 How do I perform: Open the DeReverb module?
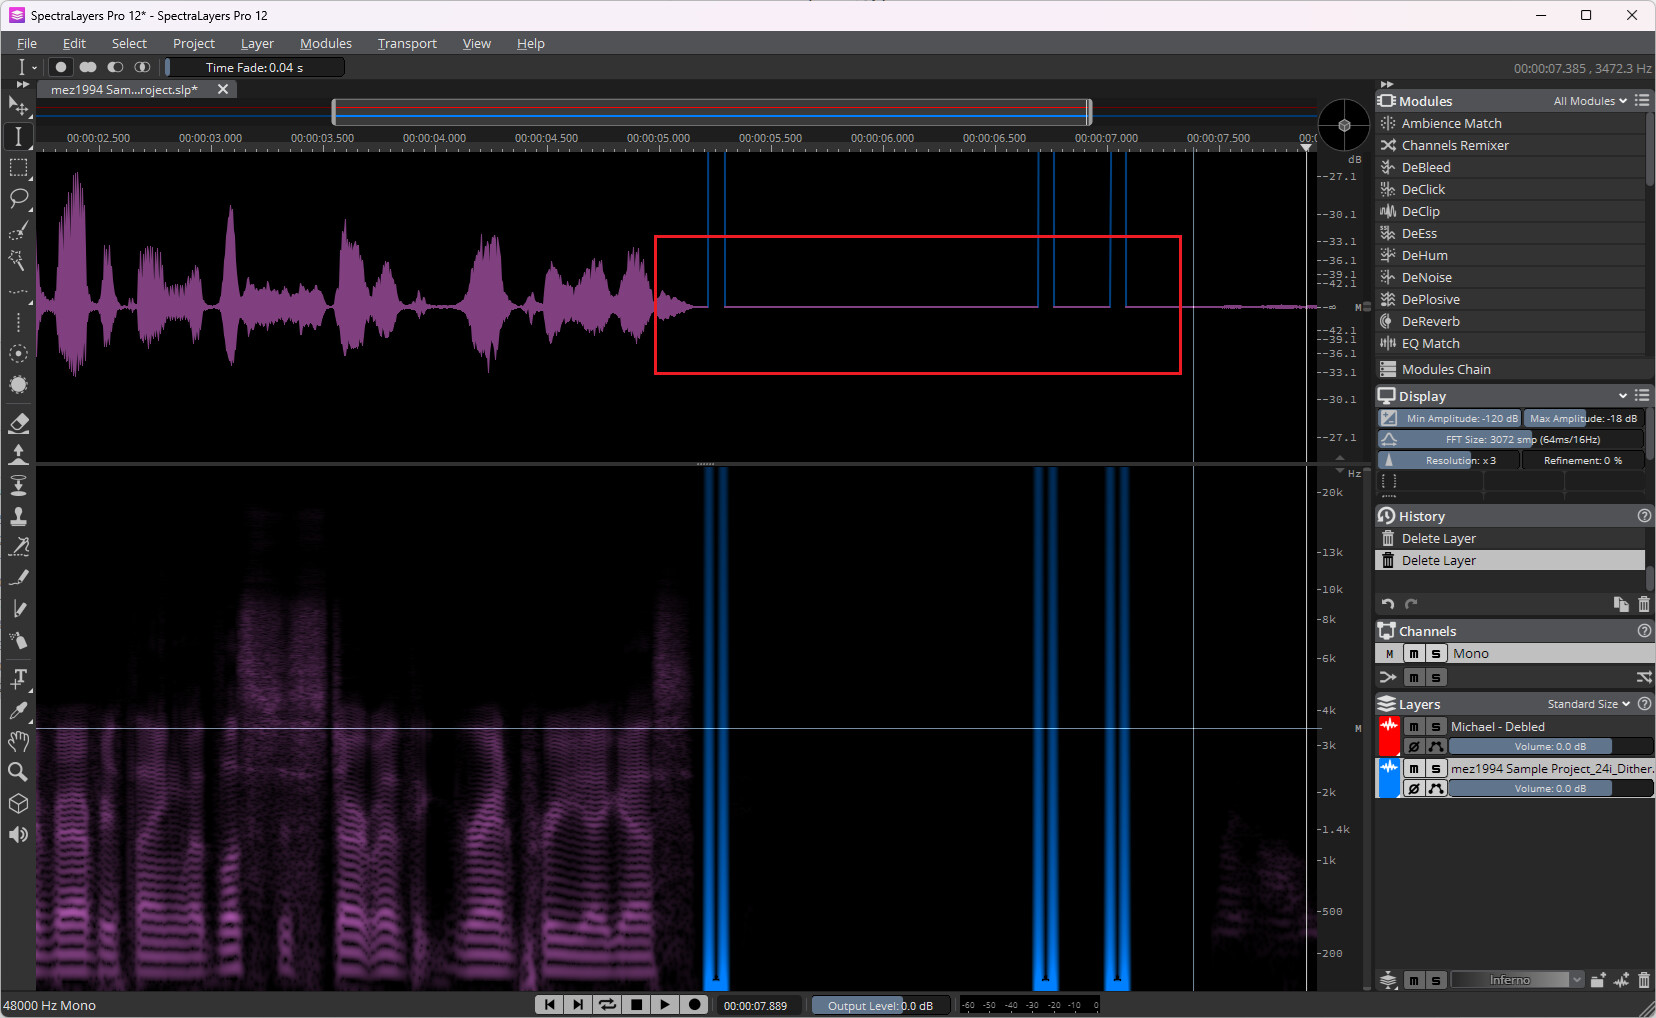(x=1510, y=321)
